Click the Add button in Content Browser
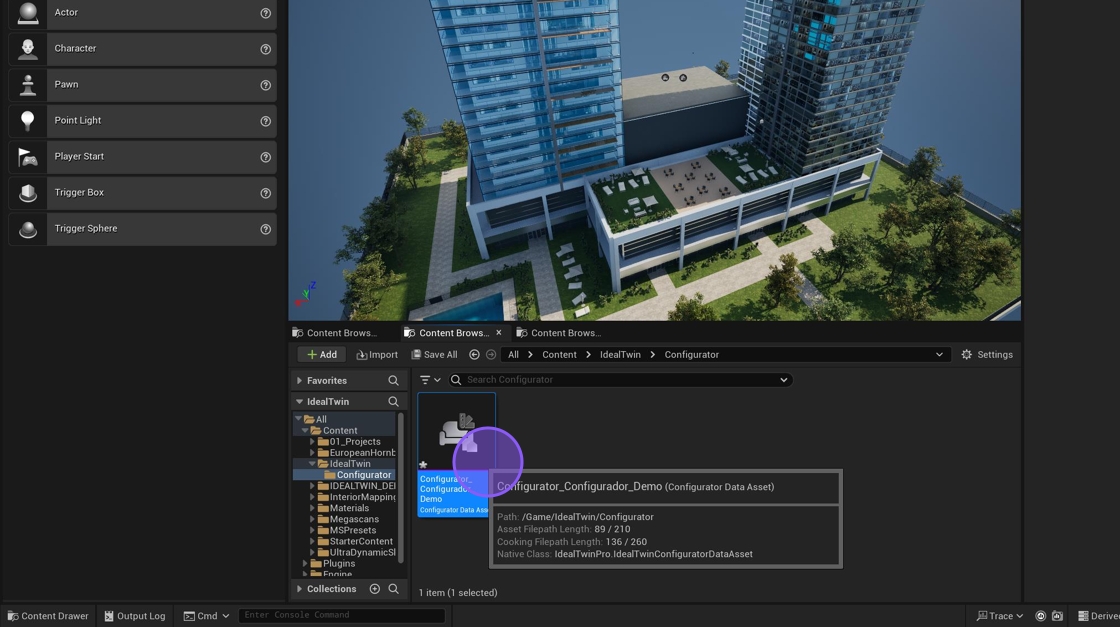This screenshot has height=627, width=1120. coord(321,355)
